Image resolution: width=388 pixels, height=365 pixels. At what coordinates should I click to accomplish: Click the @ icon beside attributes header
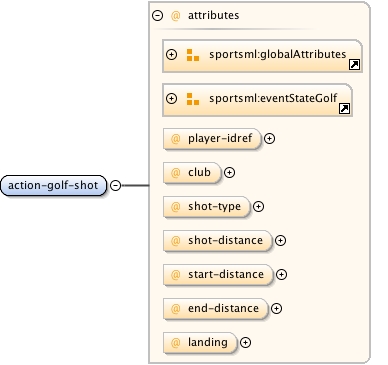pos(175,16)
